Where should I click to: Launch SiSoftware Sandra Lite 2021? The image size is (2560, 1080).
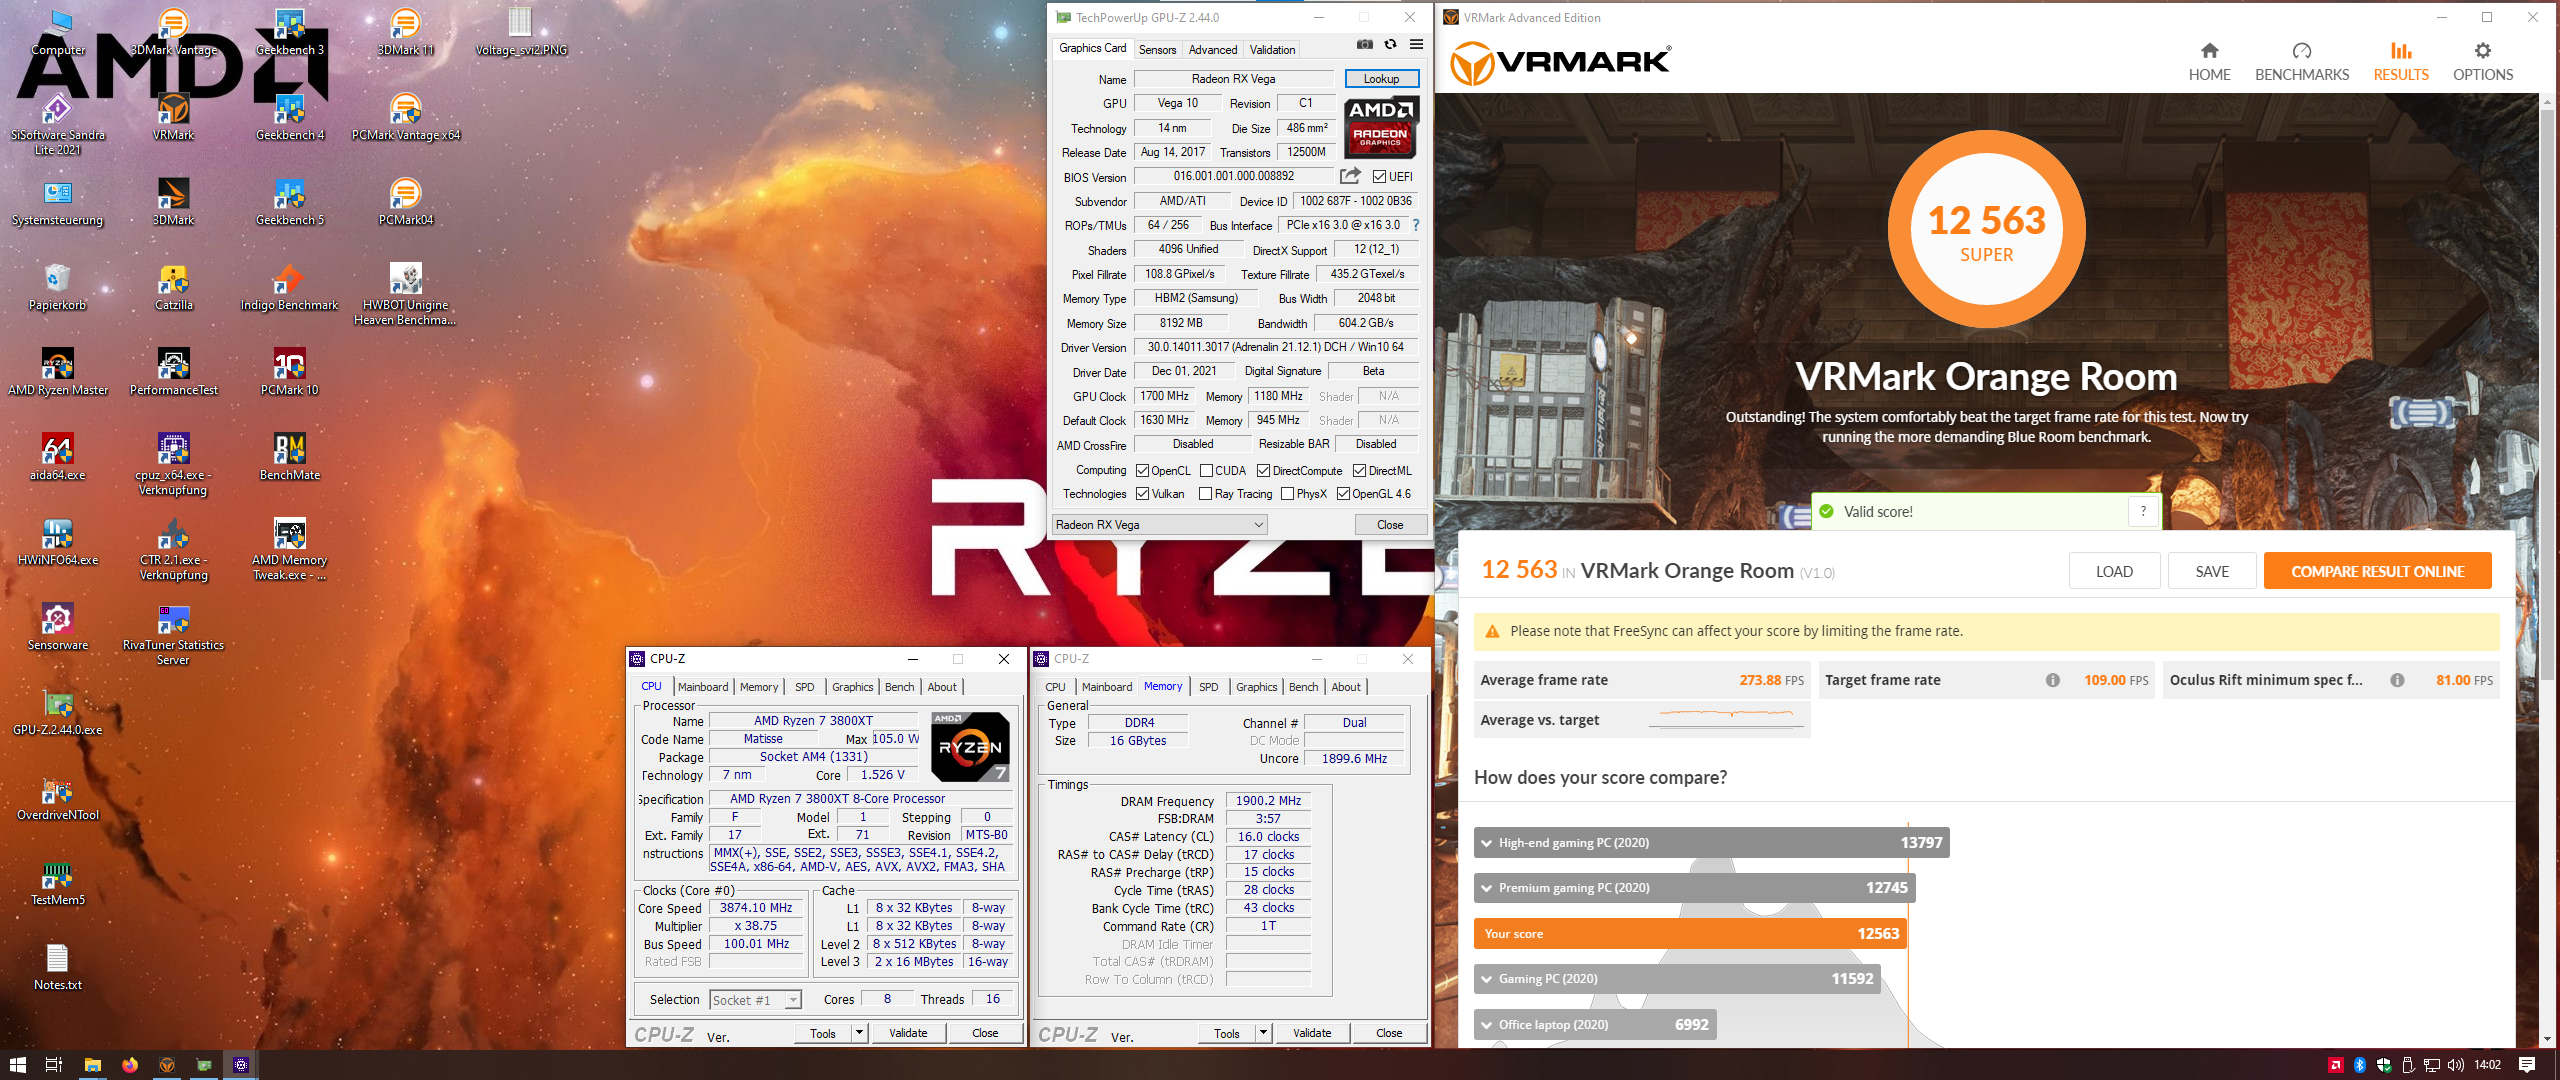(58, 123)
